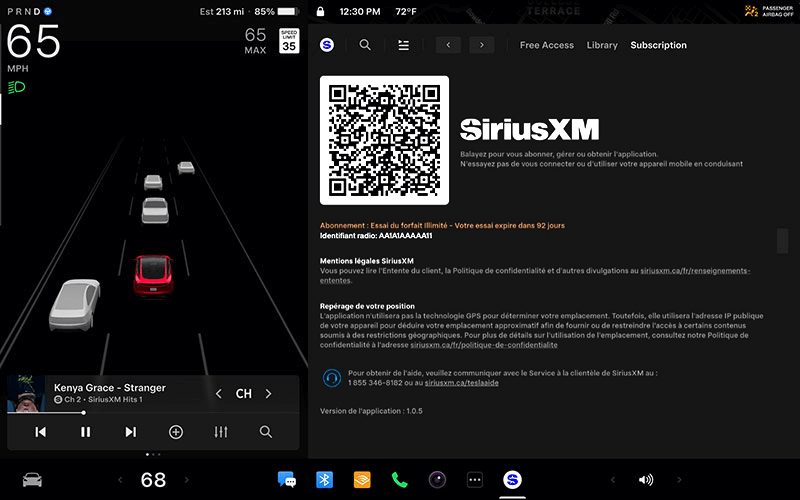This screenshot has height=500, width=800.
Task: Mute the volume speaker icon
Action: click(x=646, y=480)
